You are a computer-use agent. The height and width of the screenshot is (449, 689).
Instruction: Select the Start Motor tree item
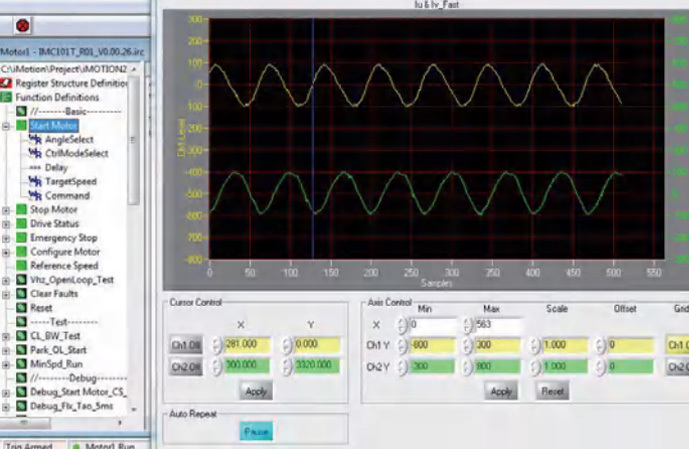54,126
